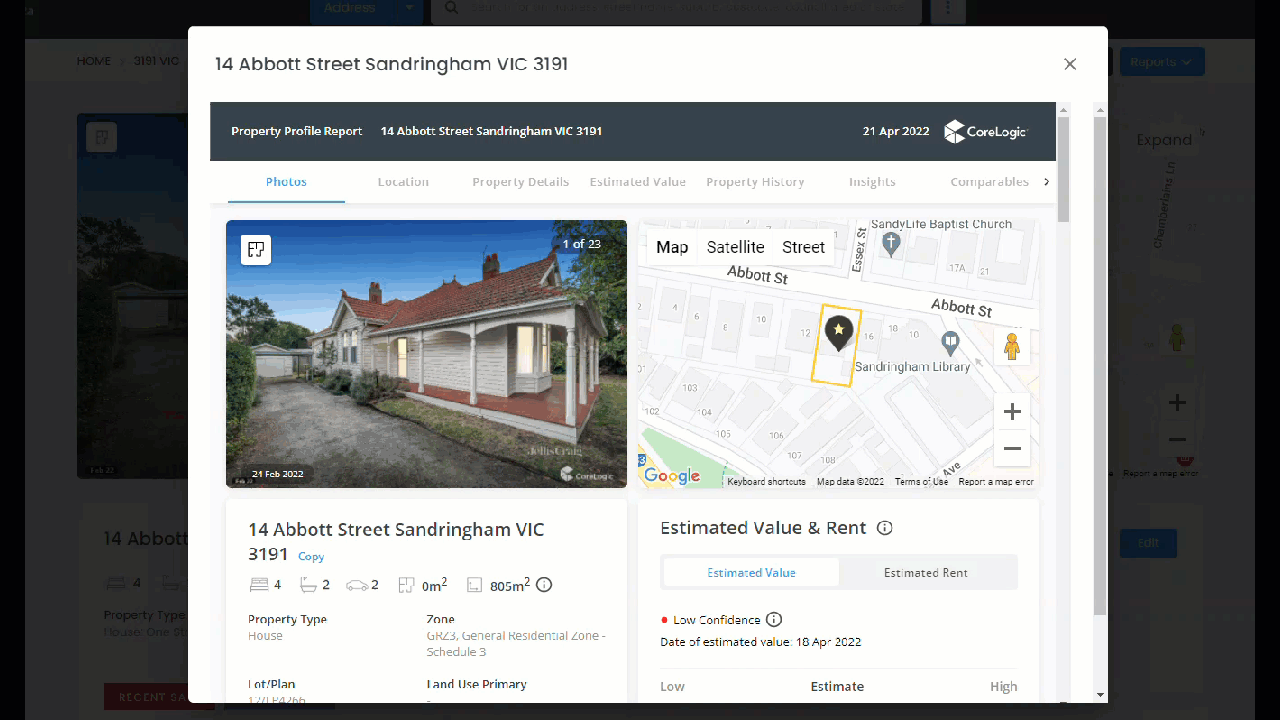Click the bathrooms icon
Image resolution: width=1280 pixels, height=720 pixels.
point(308,585)
